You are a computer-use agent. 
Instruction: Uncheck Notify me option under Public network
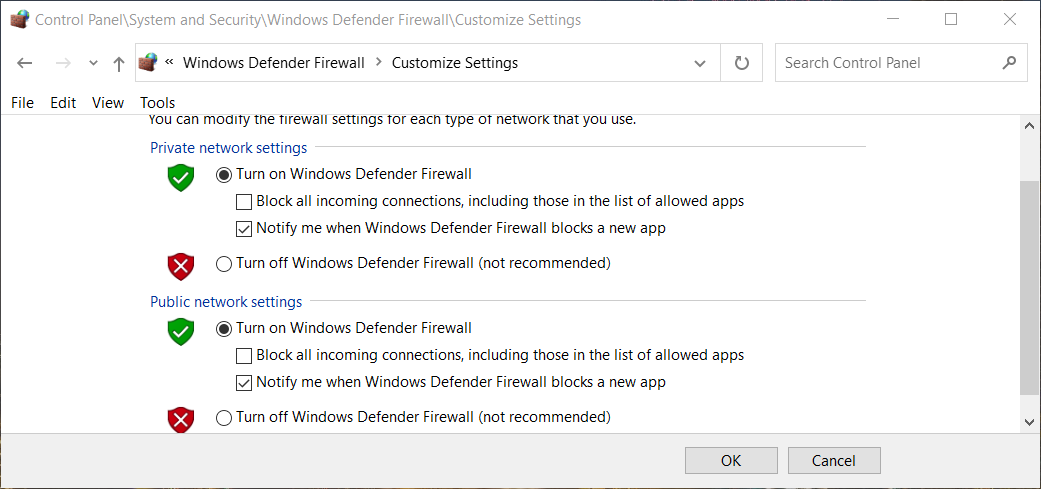(244, 383)
